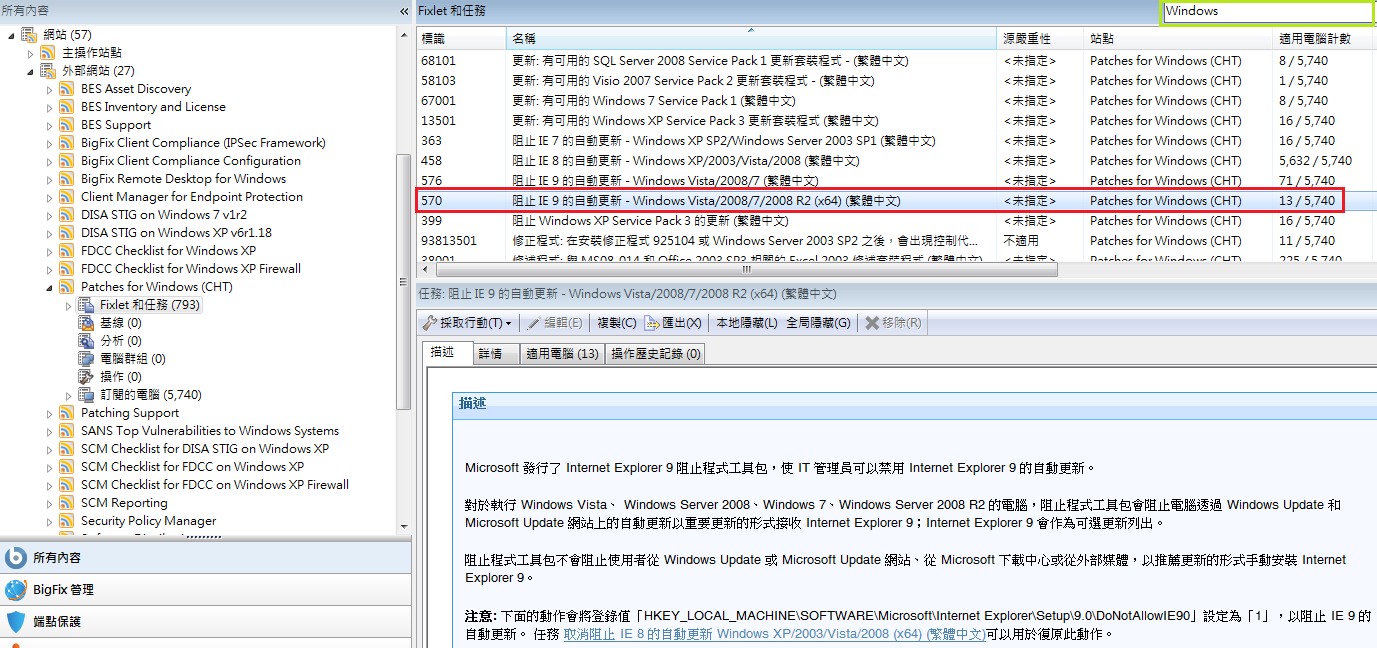1377x648 pixels.
Task: Click Client Manager for Endpoint Protection icon
Action: pos(67,197)
